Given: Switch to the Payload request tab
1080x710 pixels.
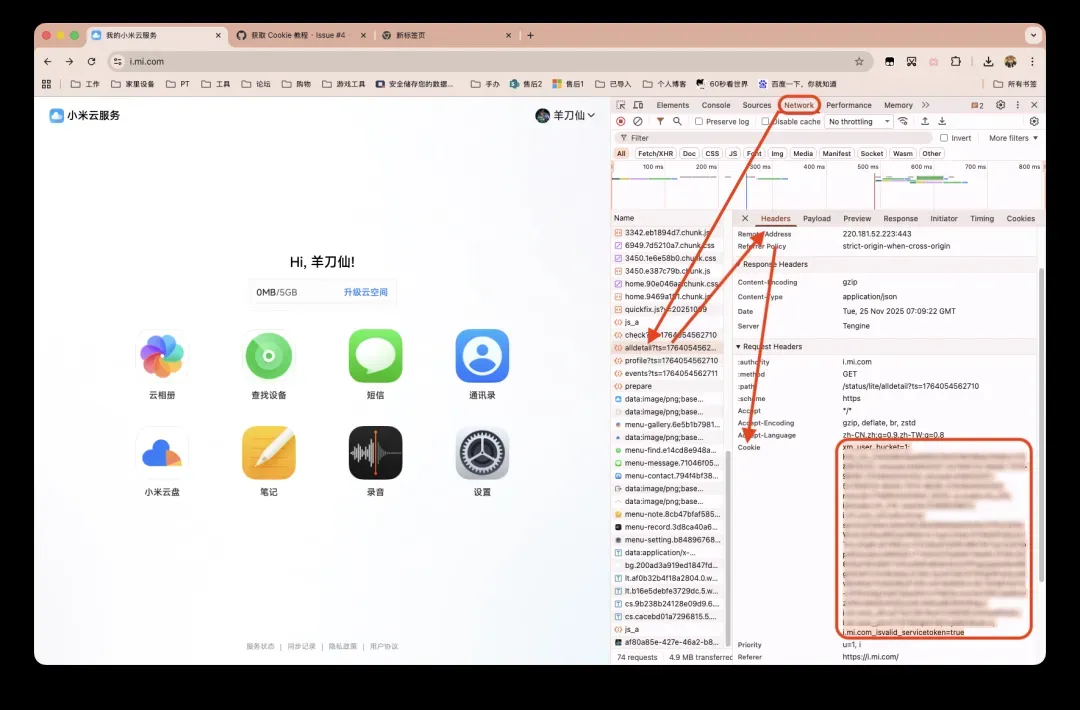Looking at the screenshot, I should pyautogui.click(x=816, y=218).
